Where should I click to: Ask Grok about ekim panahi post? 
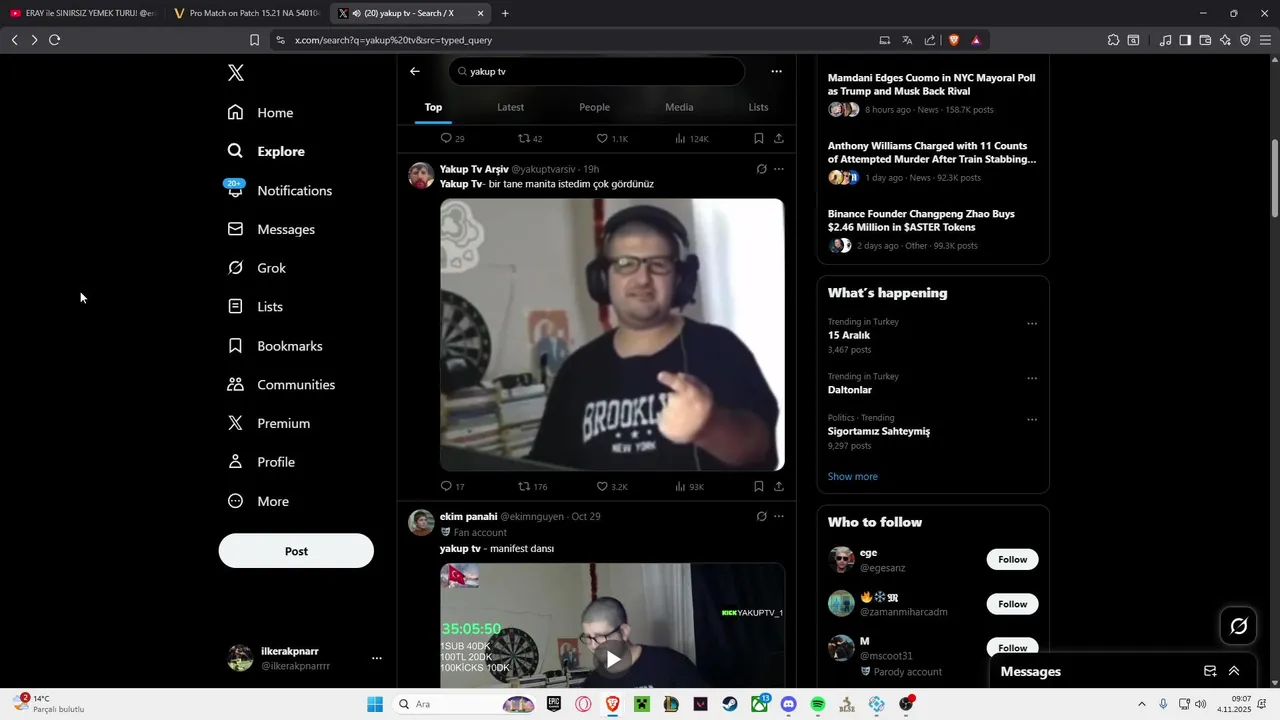pyautogui.click(x=761, y=517)
